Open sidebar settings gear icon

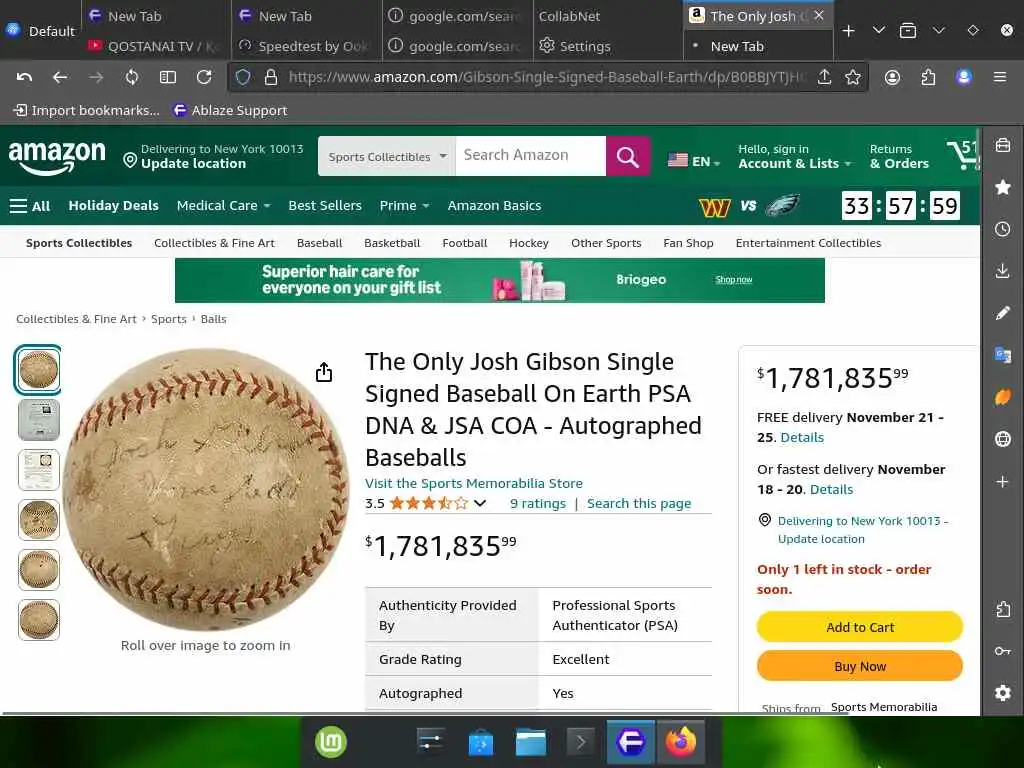(x=1002, y=693)
